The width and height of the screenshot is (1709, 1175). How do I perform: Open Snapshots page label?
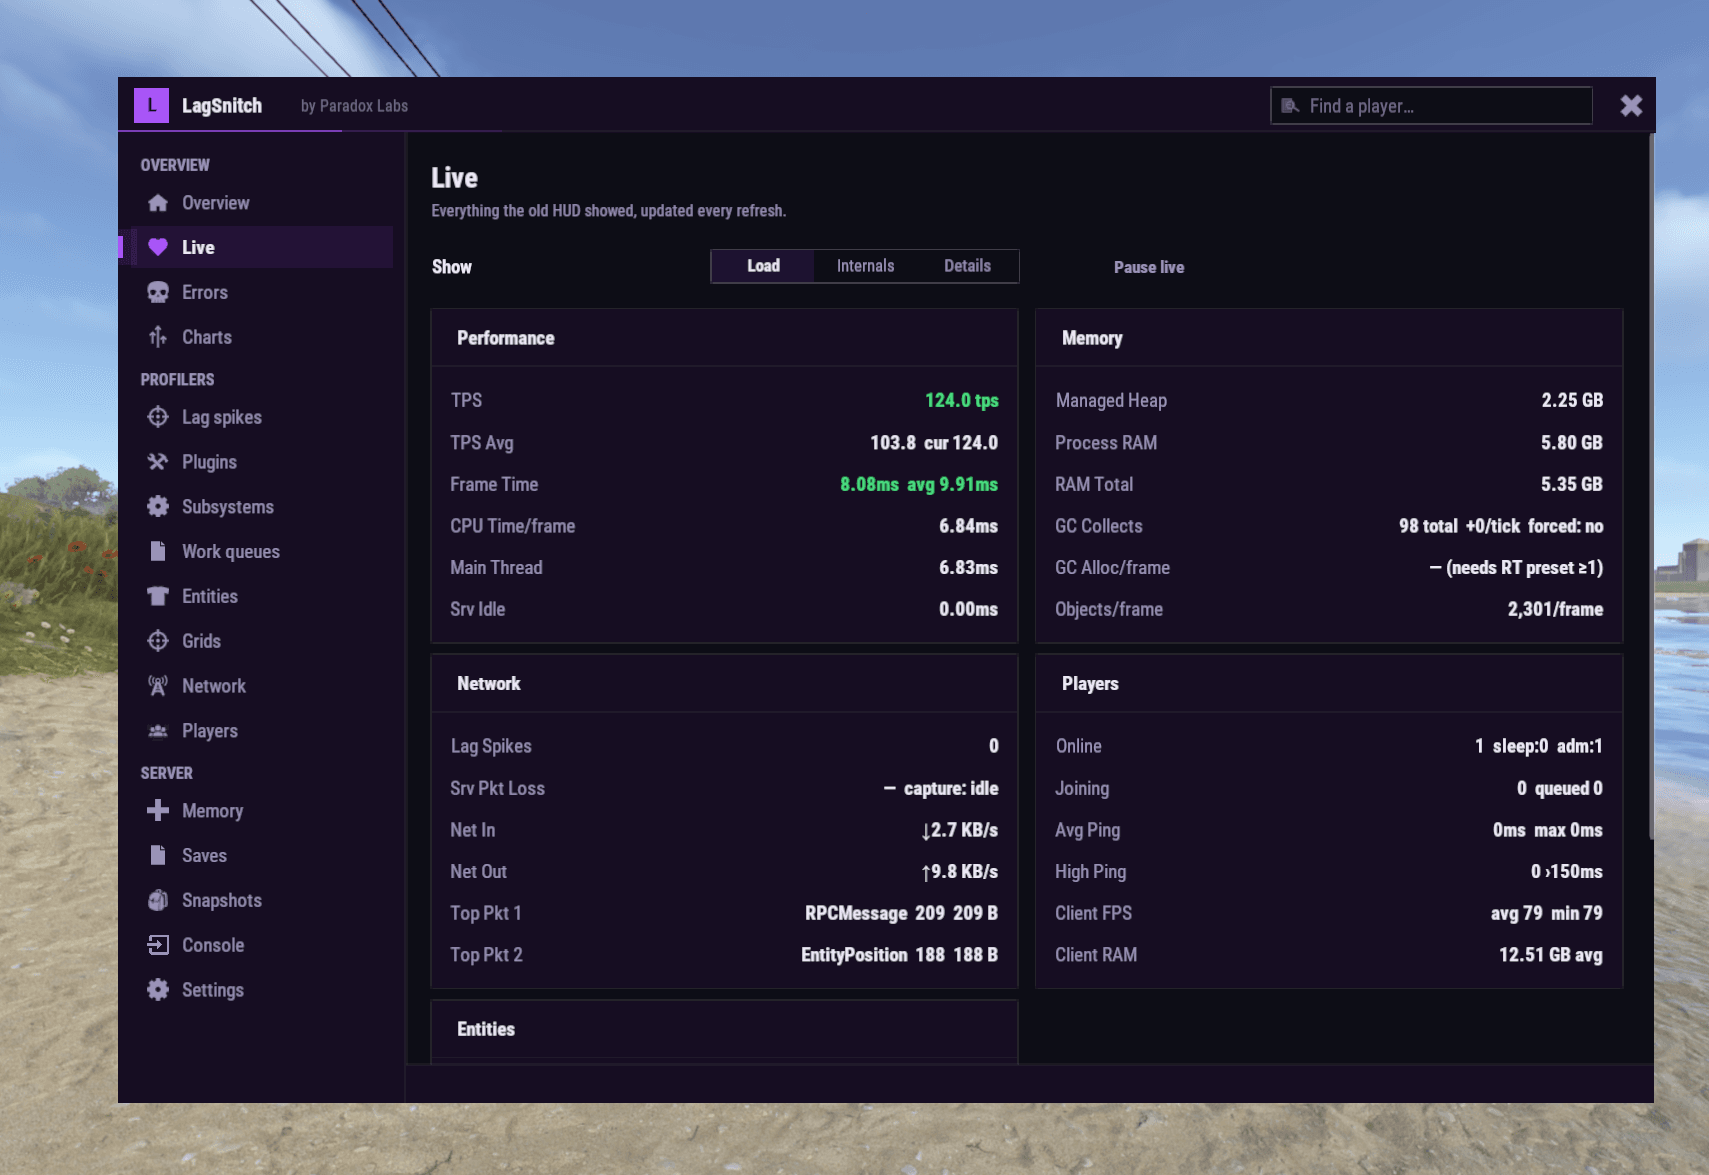222,900
